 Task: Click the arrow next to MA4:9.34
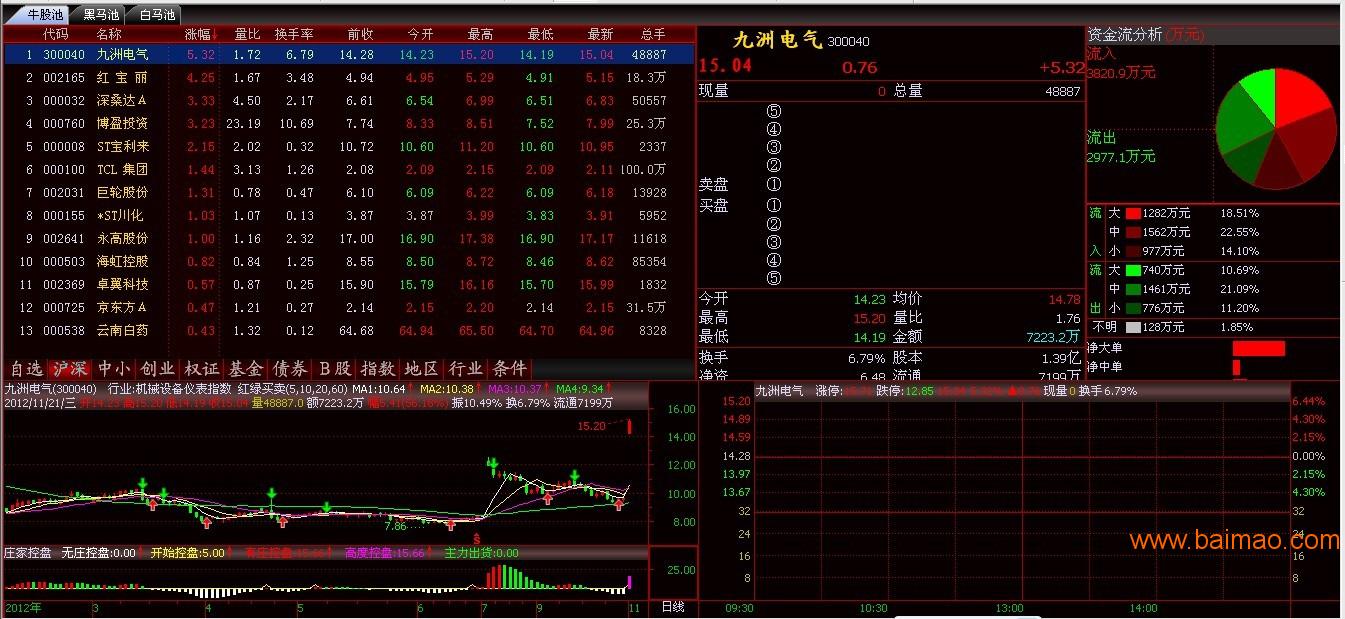(x=608, y=388)
